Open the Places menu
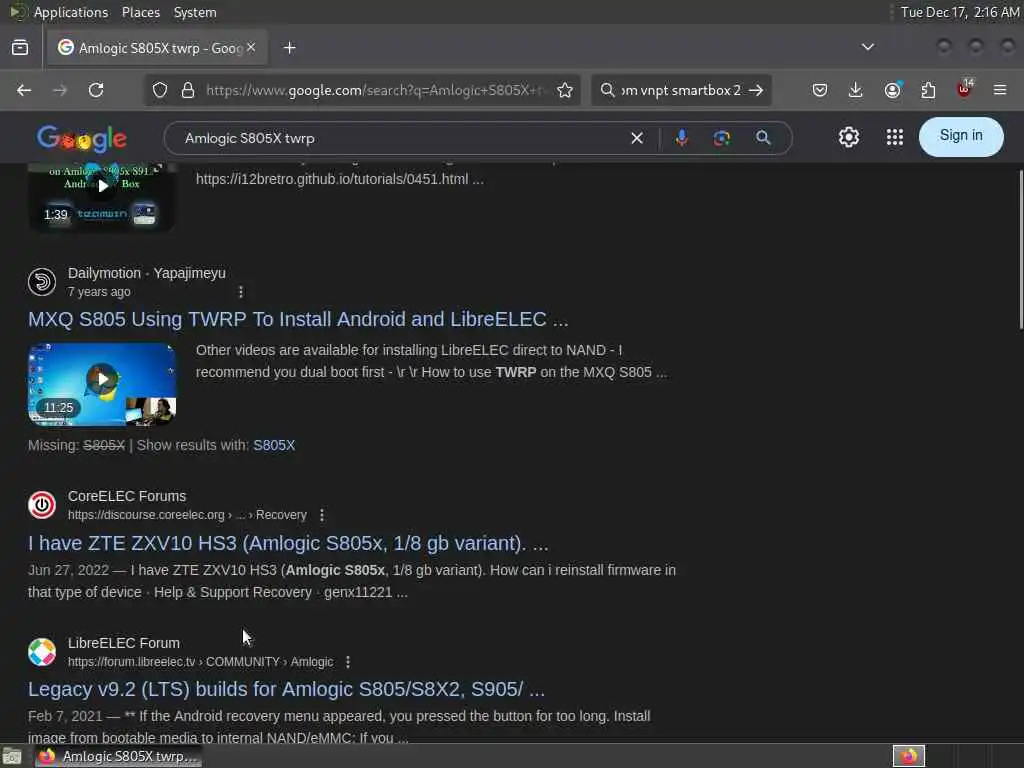 pos(141,12)
